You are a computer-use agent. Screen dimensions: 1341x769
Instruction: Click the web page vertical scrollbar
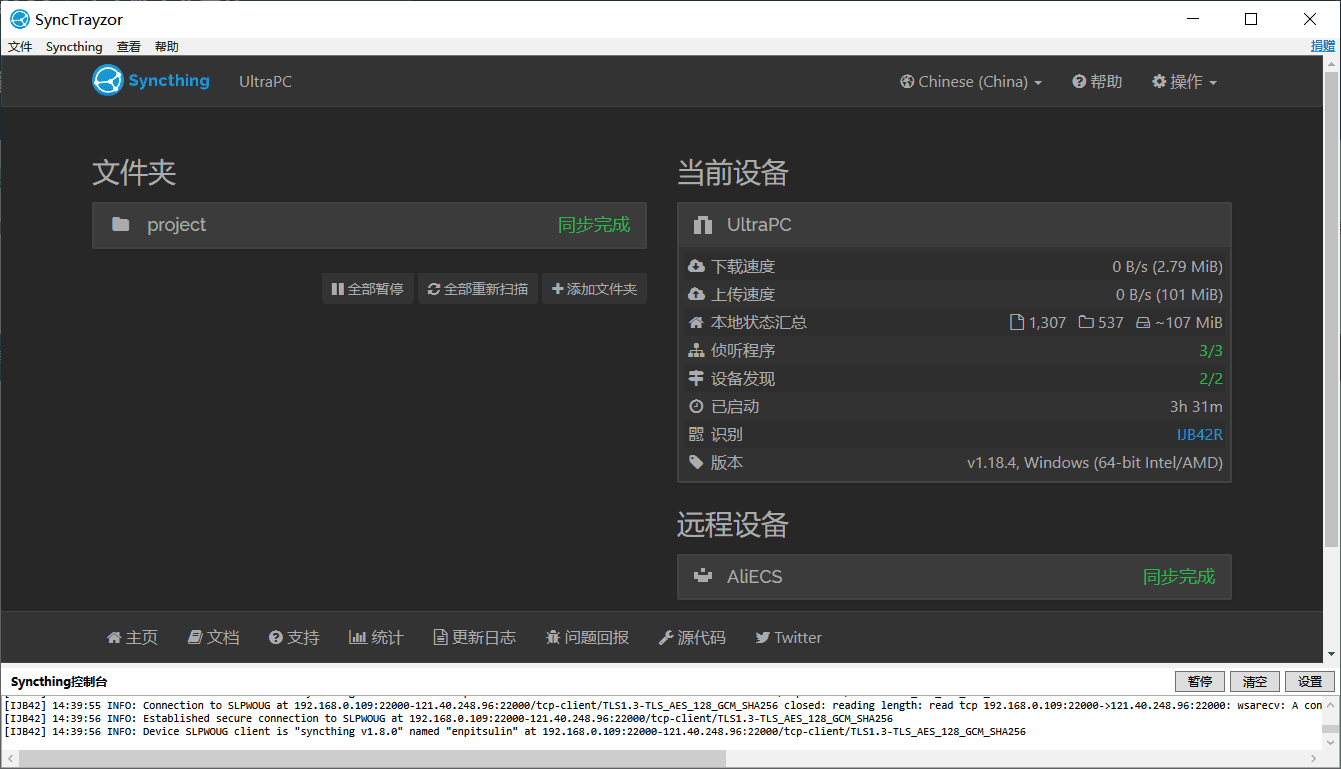pos(1331,310)
